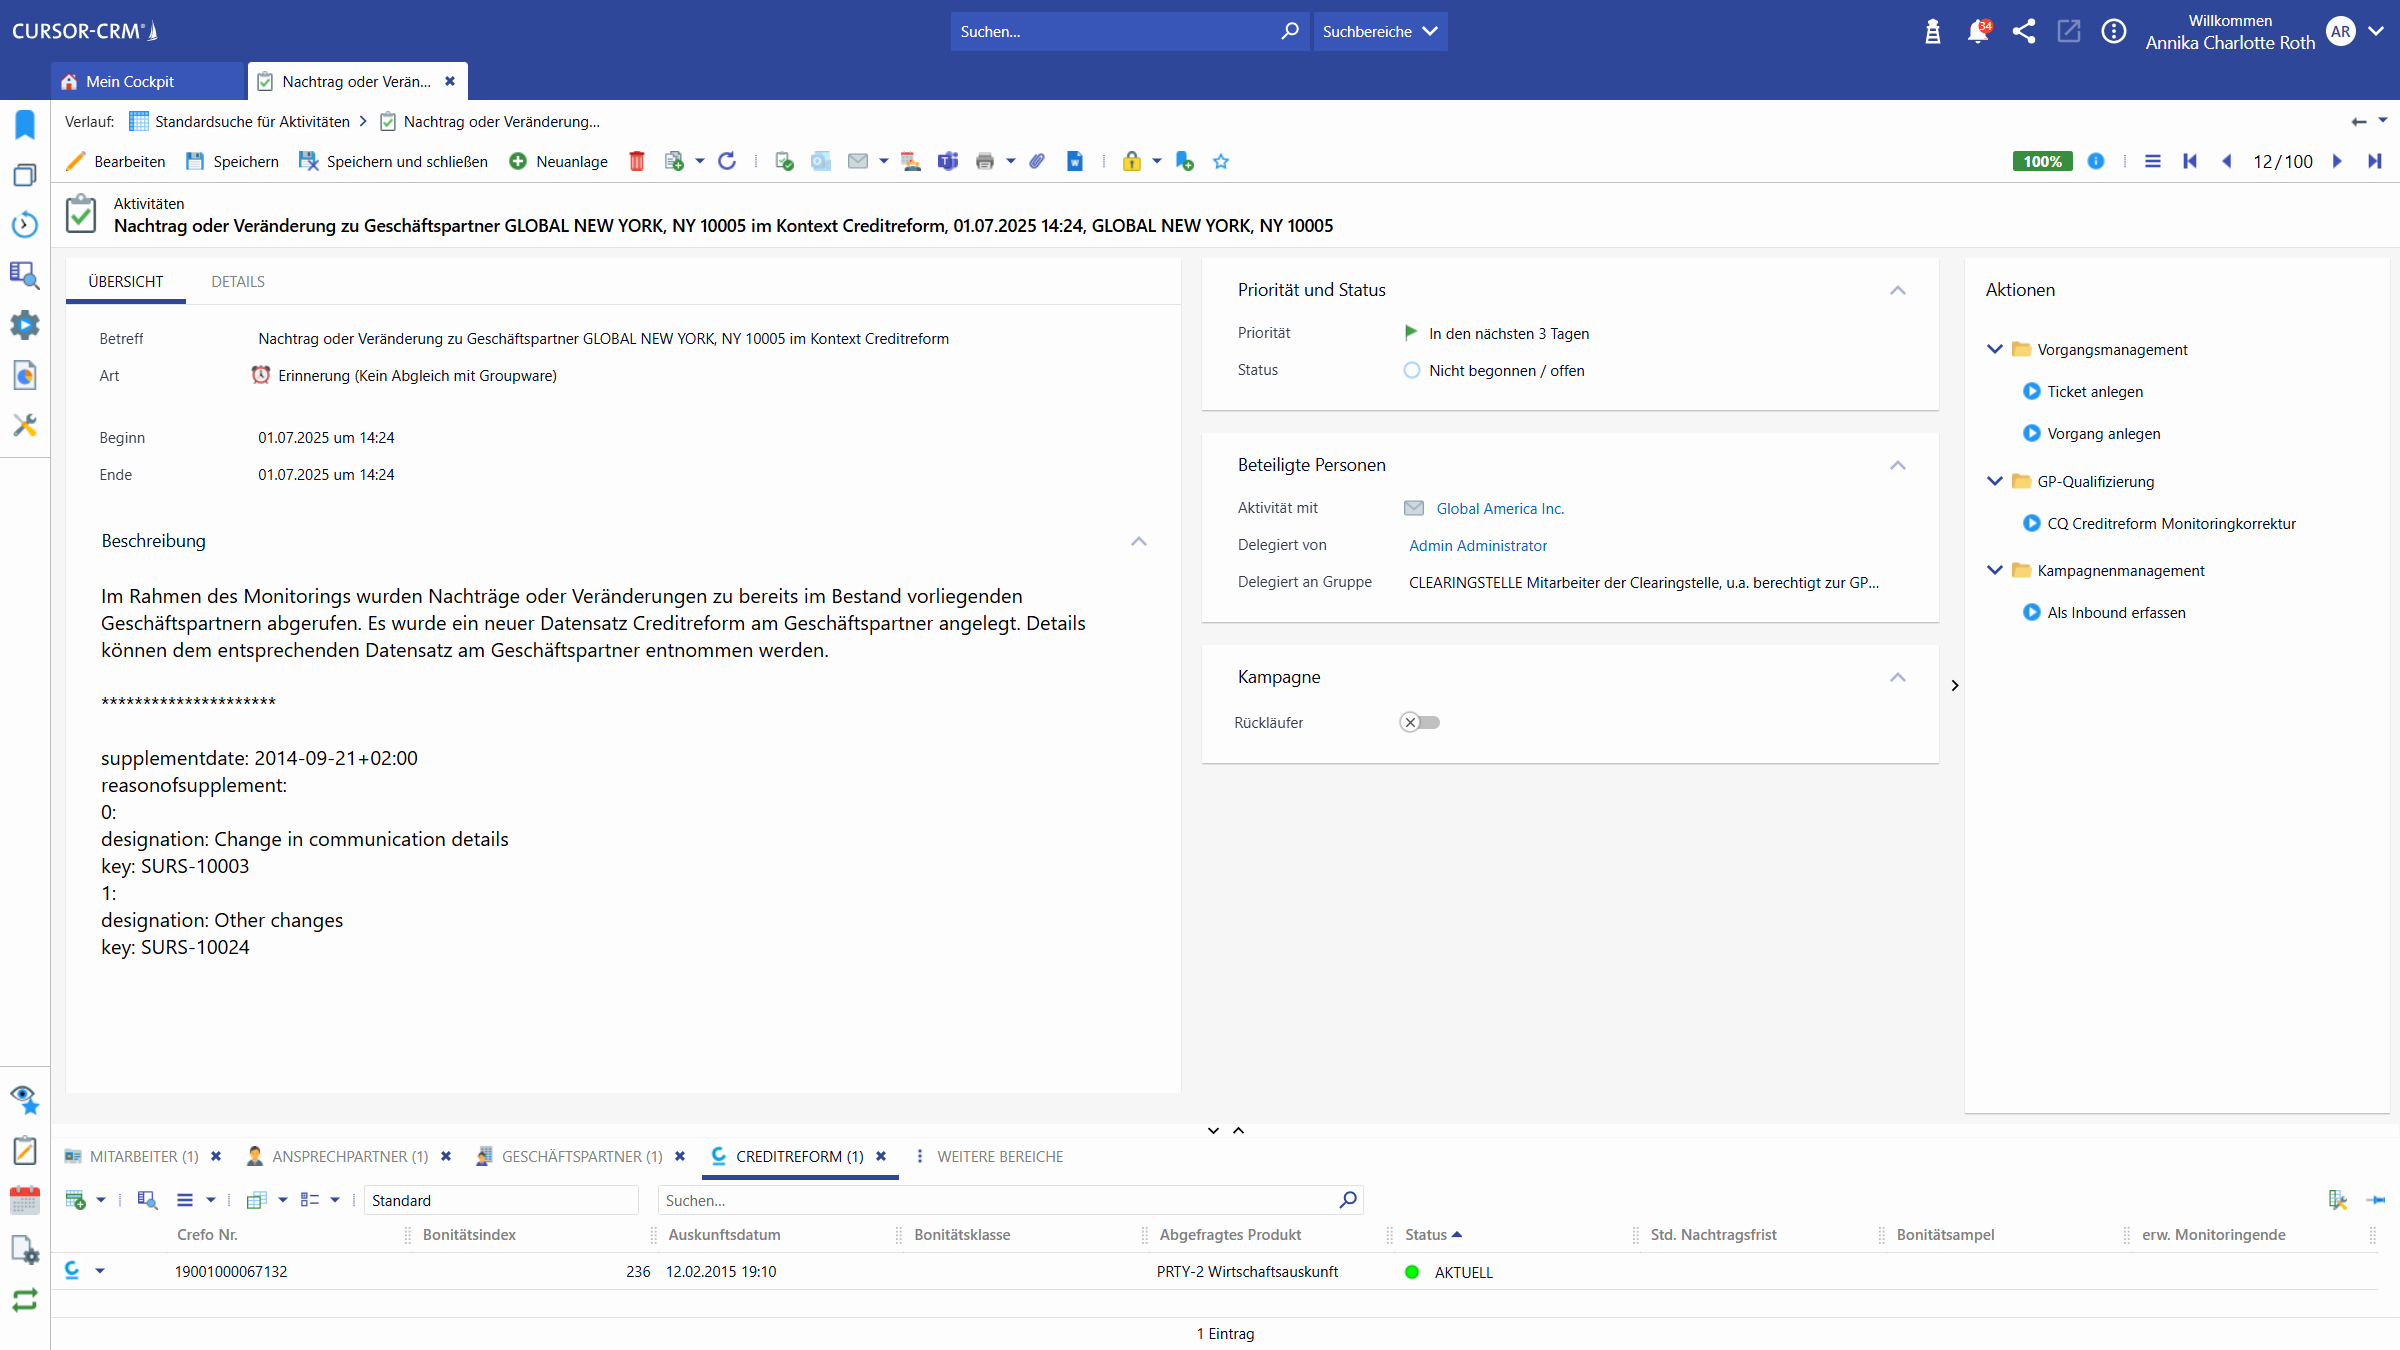
Task: Open the print options dropdown arrow
Action: click(x=1010, y=161)
